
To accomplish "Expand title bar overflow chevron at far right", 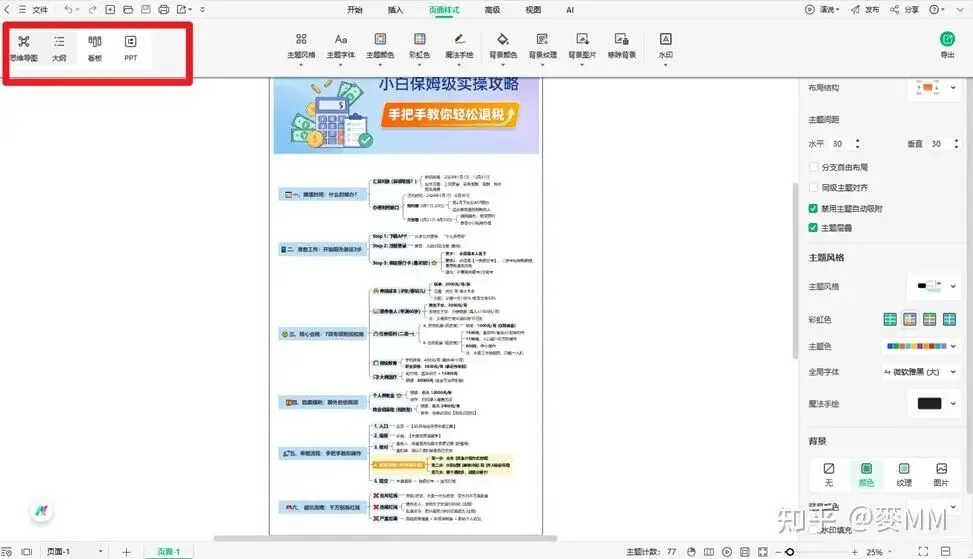I will pyautogui.click(x=959, y=9).
